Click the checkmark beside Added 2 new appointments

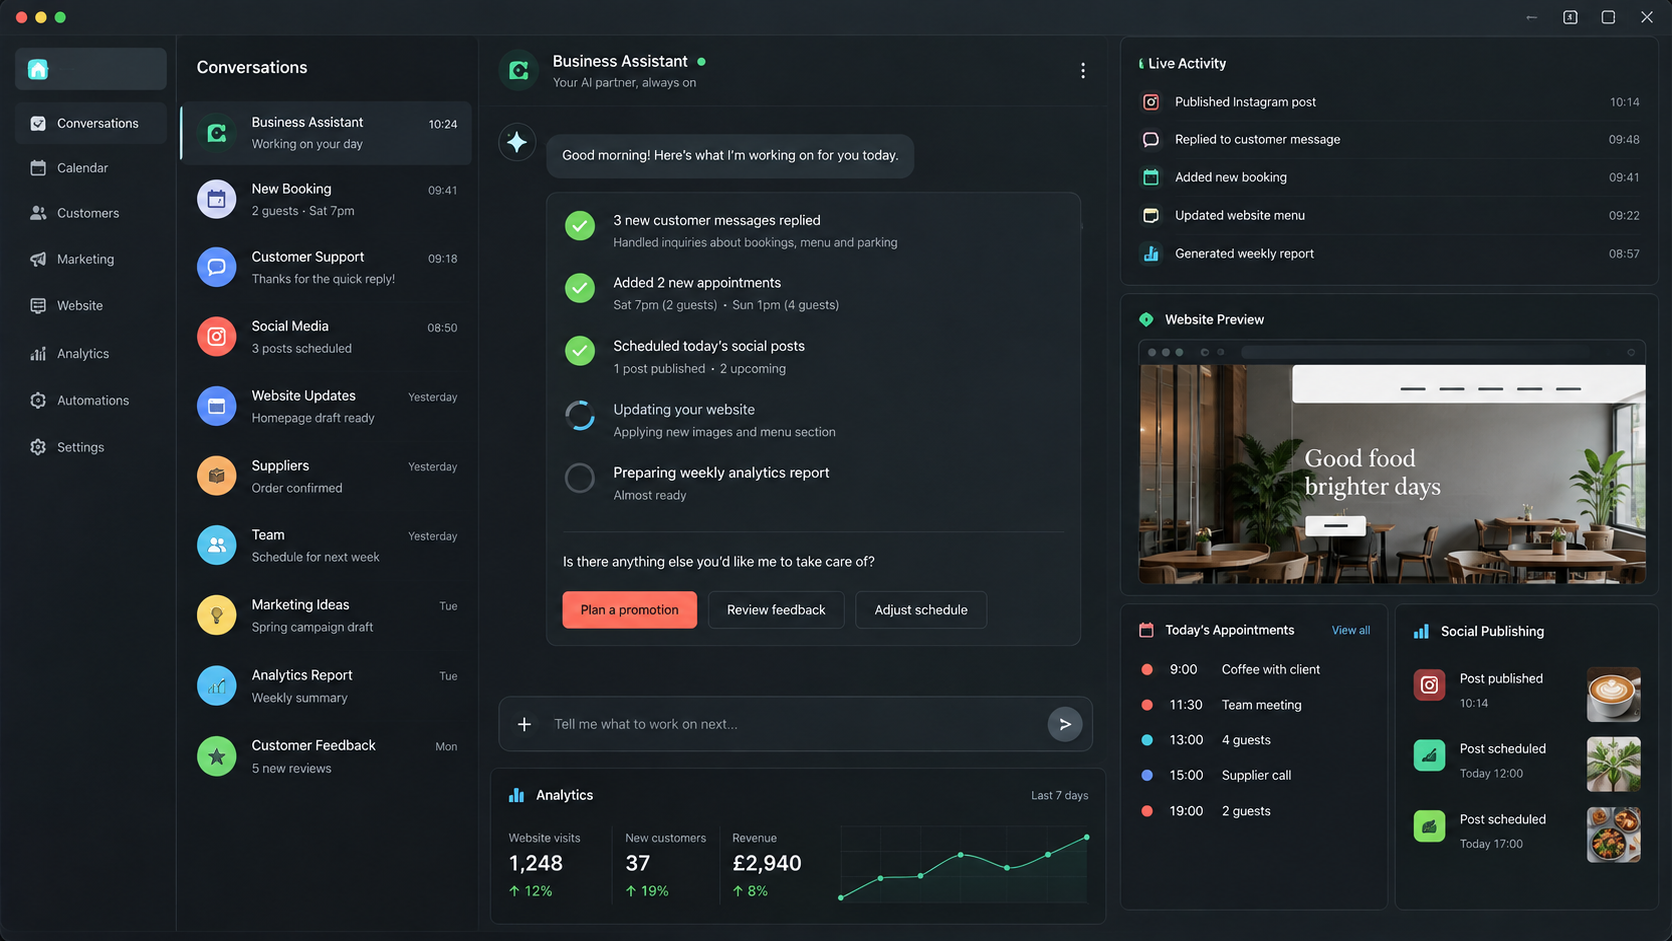pos(580,288)
